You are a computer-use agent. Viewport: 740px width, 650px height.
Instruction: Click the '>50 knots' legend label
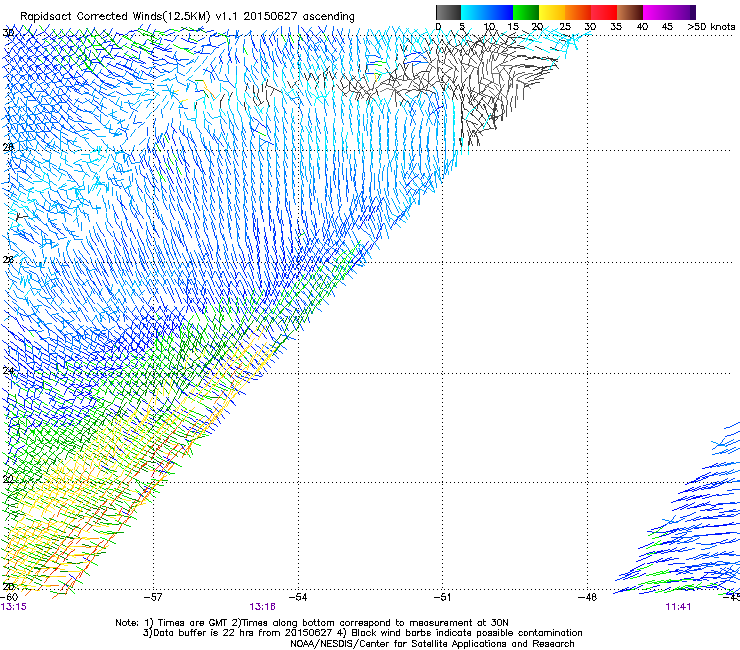711,27
